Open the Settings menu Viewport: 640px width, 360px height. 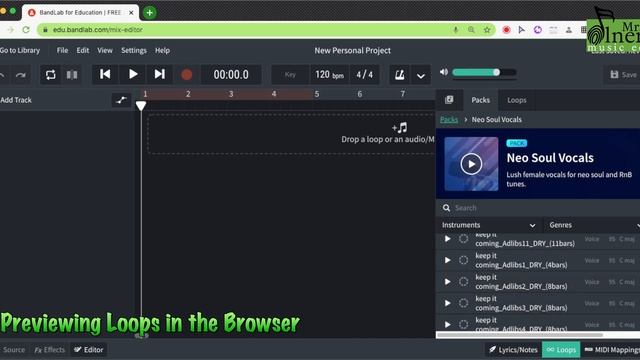134,50
